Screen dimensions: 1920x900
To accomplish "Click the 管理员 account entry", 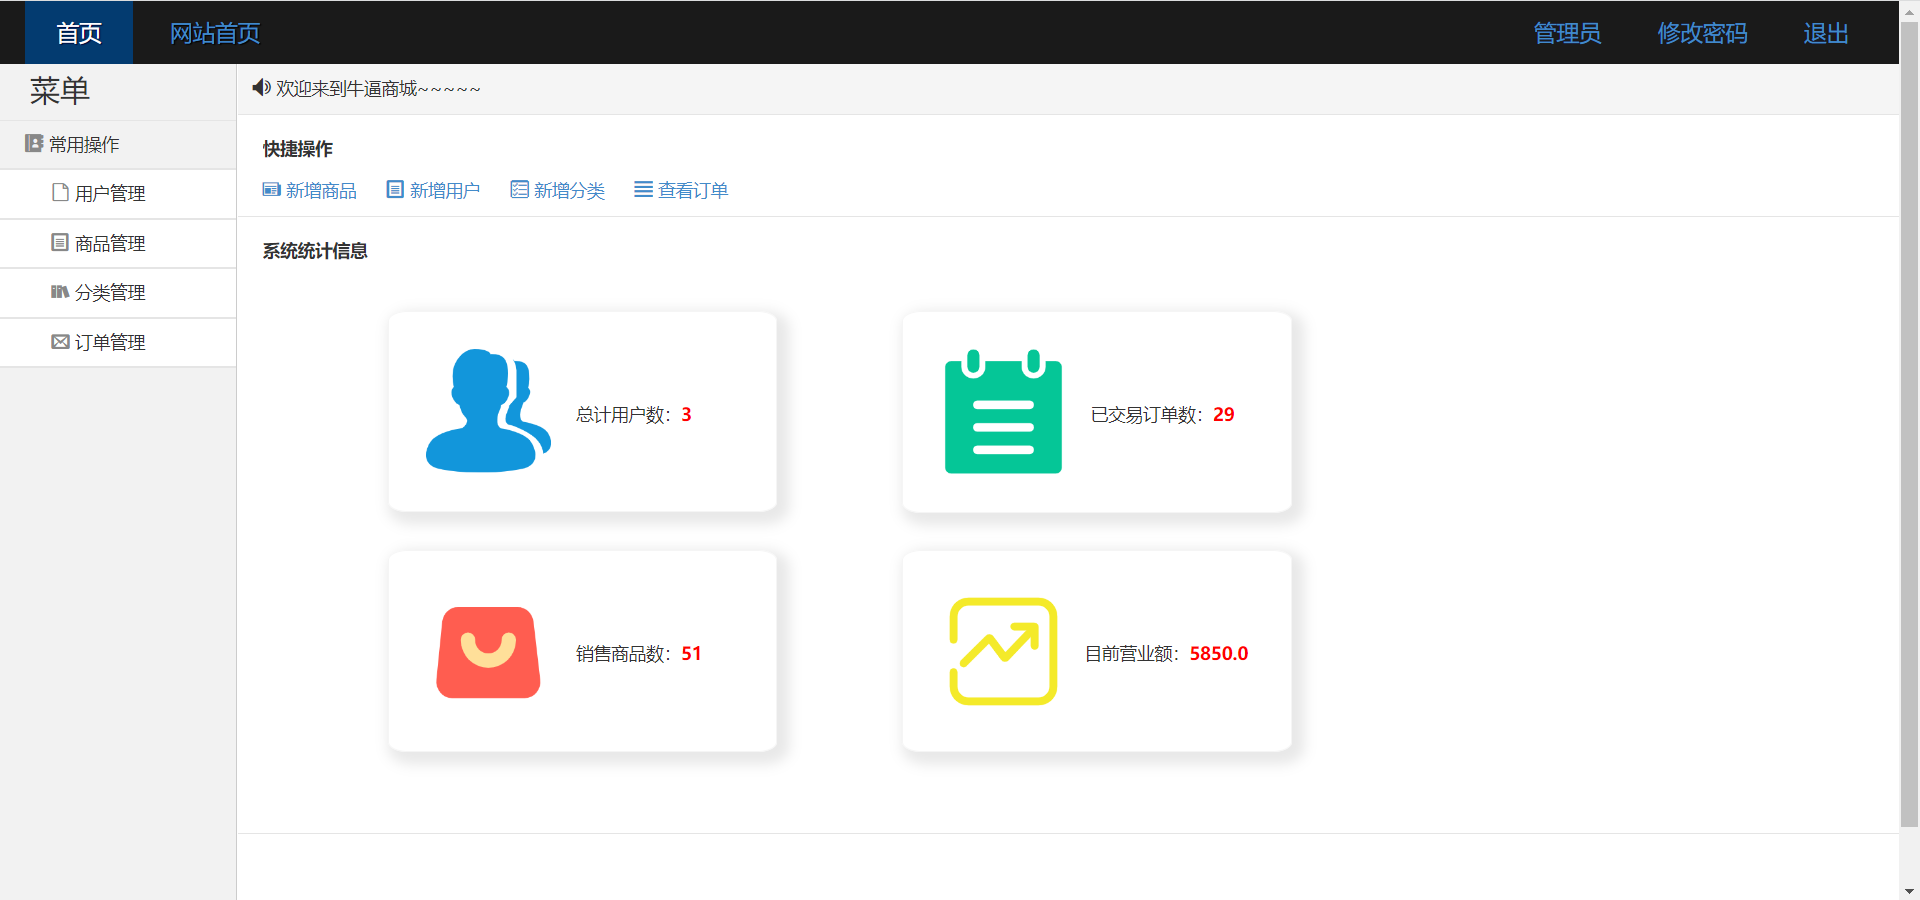I will click(1566, 32).
